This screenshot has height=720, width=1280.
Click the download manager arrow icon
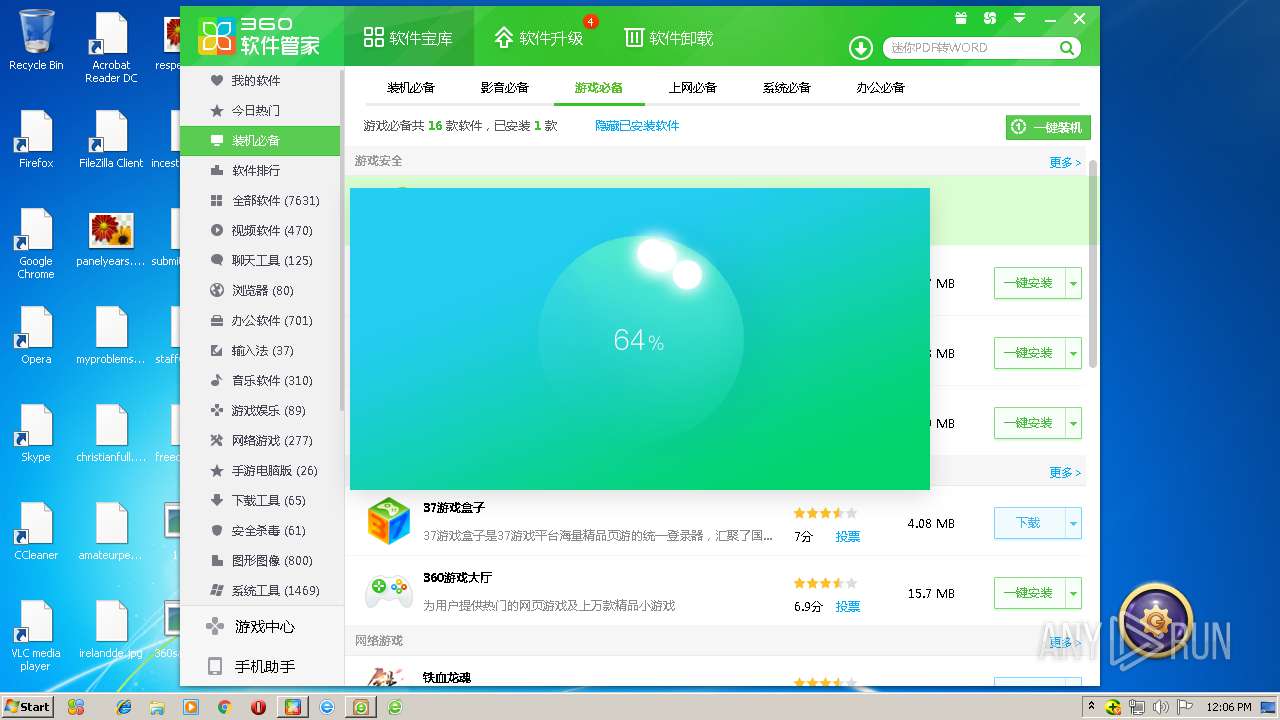861,48
